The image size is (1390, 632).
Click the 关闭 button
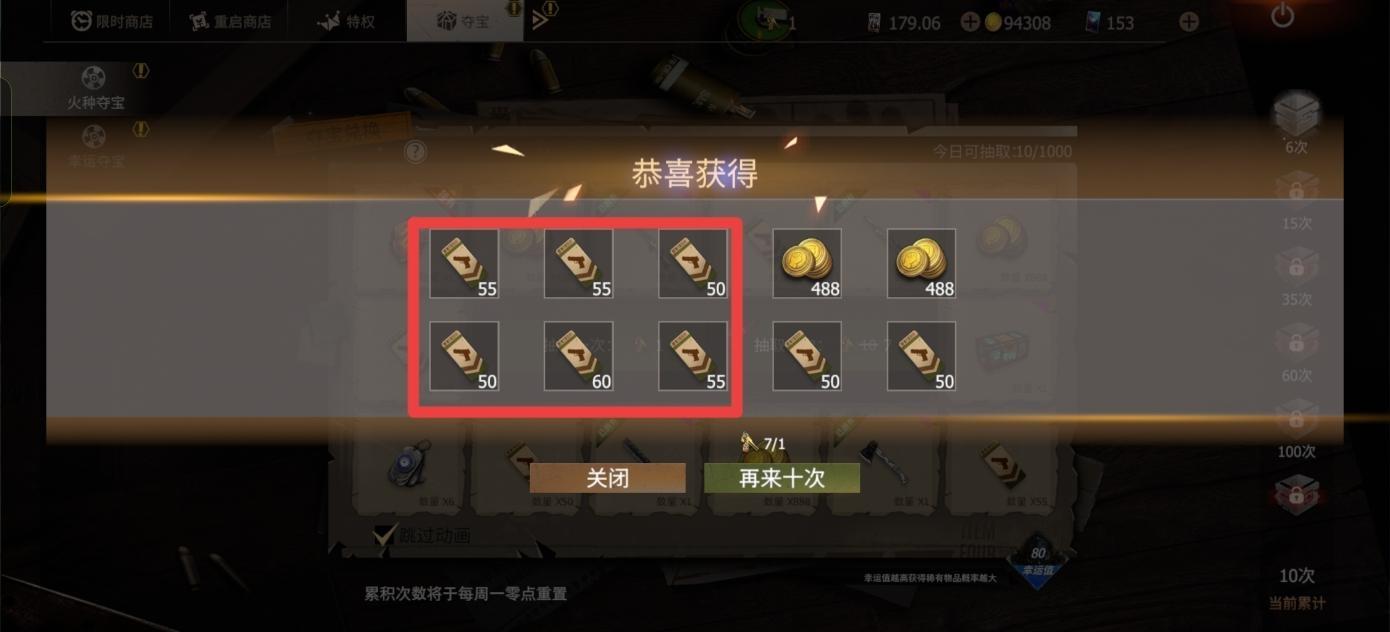[x=608, y=478]
